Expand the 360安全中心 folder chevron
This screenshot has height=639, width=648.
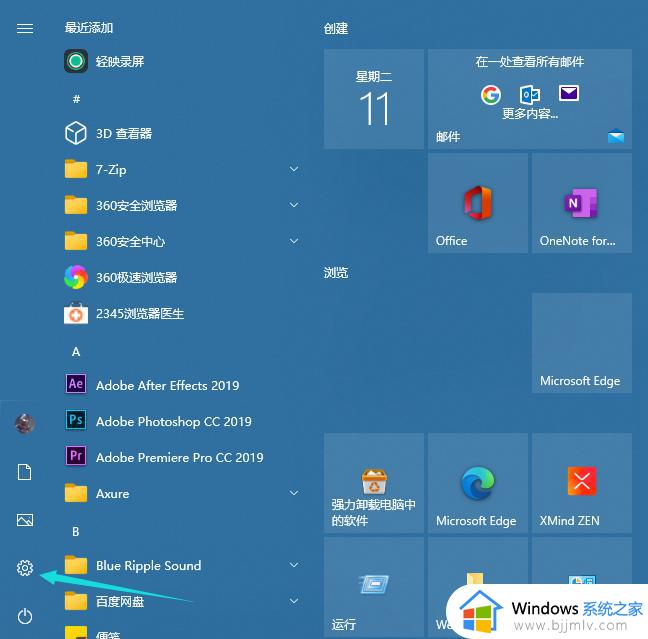[x=294, y=241]
